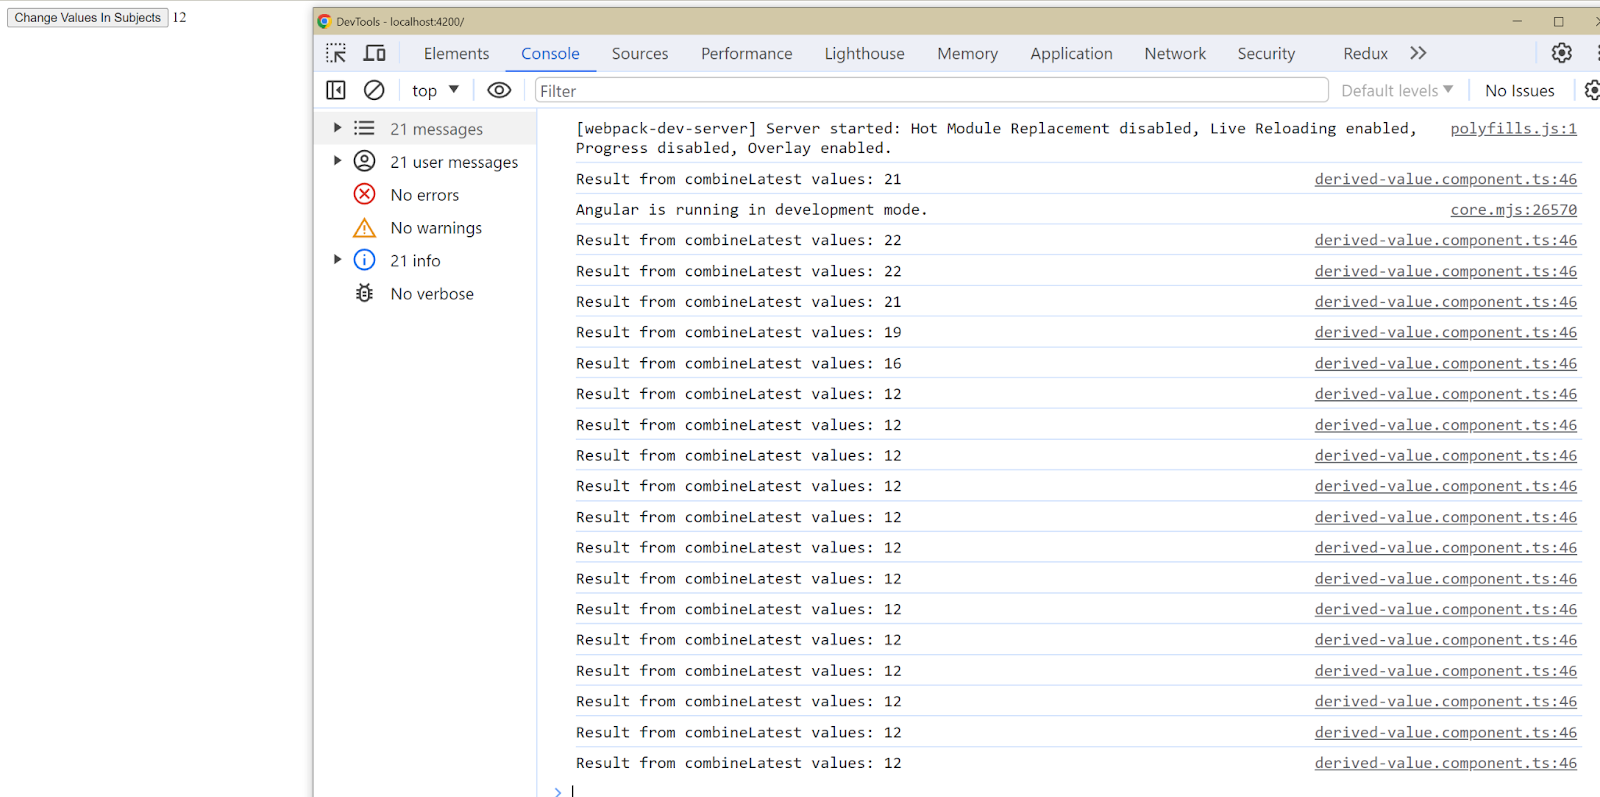1600x797 pixels.
Task: Click the value 12 beside the Change Values button
Action: click(179, 17)
